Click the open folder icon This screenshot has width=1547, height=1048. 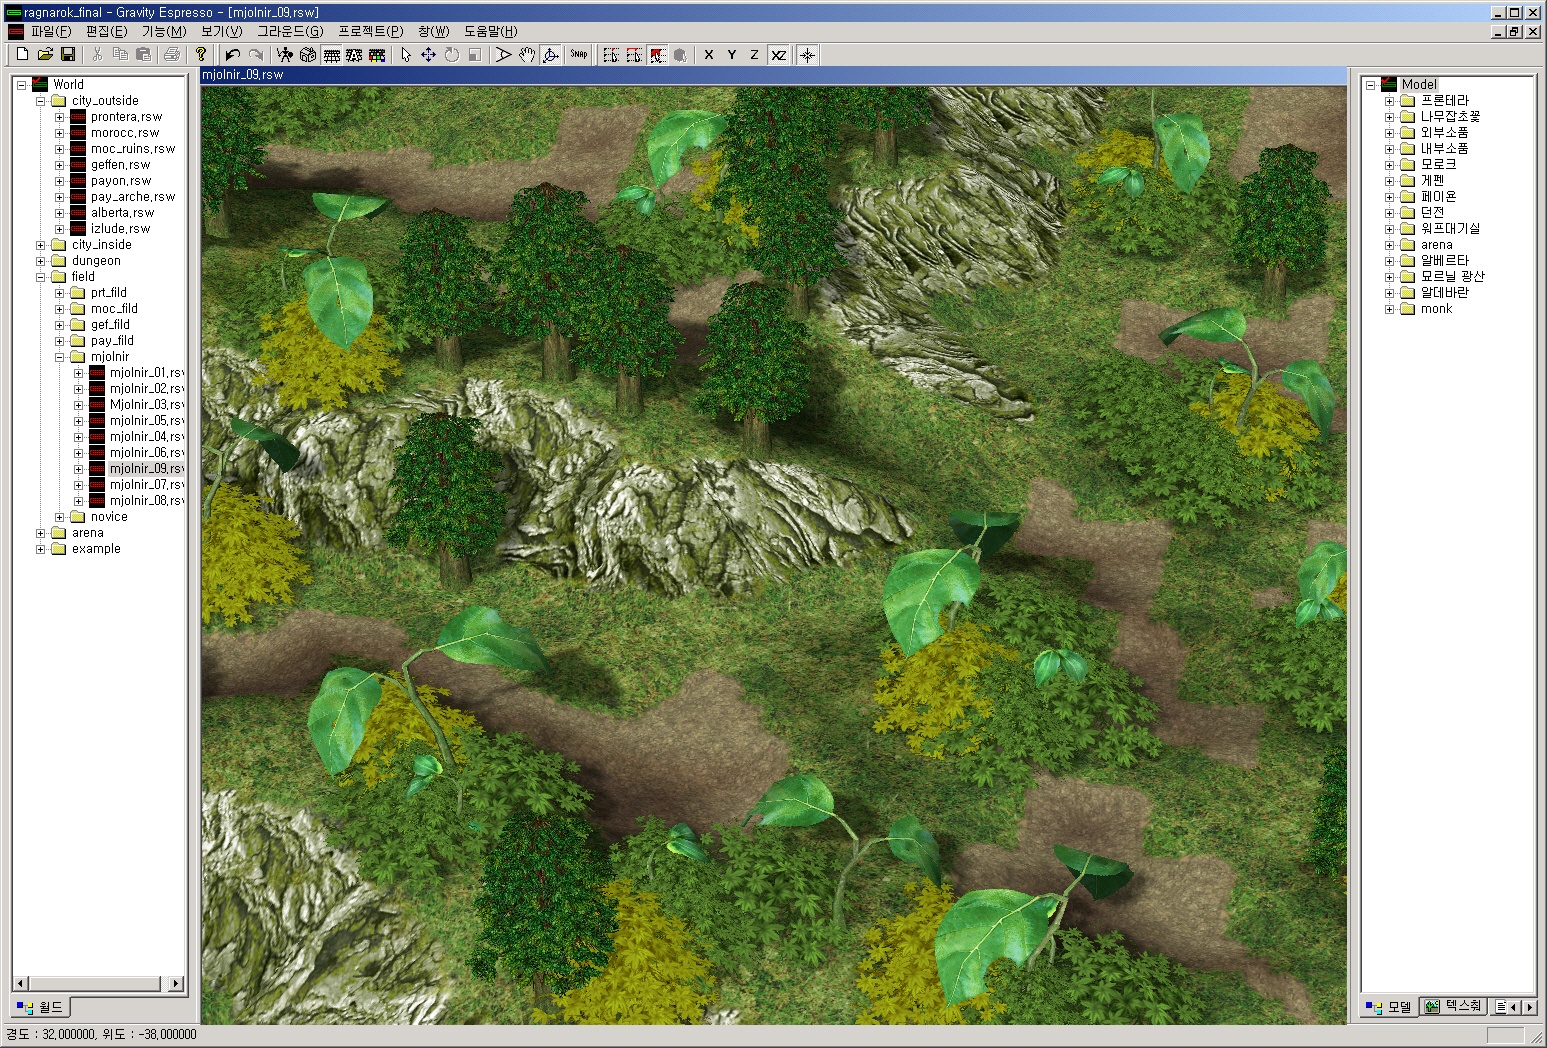pyautogui.click(x=45, y=55)
